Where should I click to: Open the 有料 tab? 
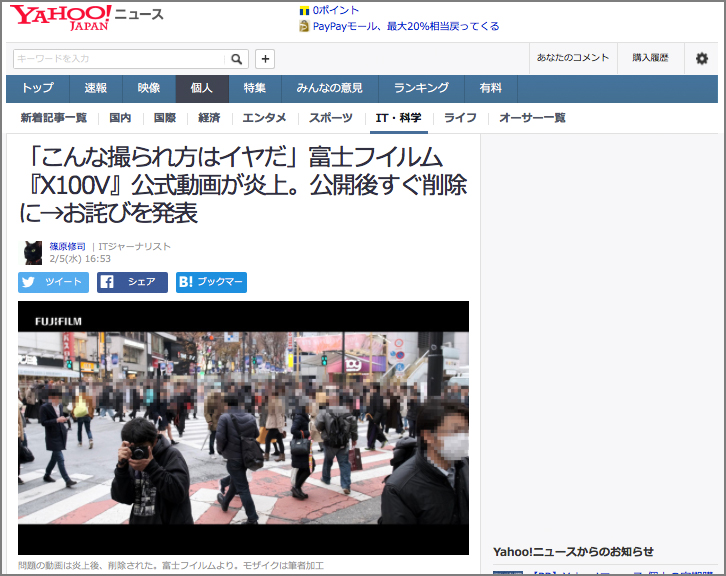pyautogui.click(x=491, y=88)
